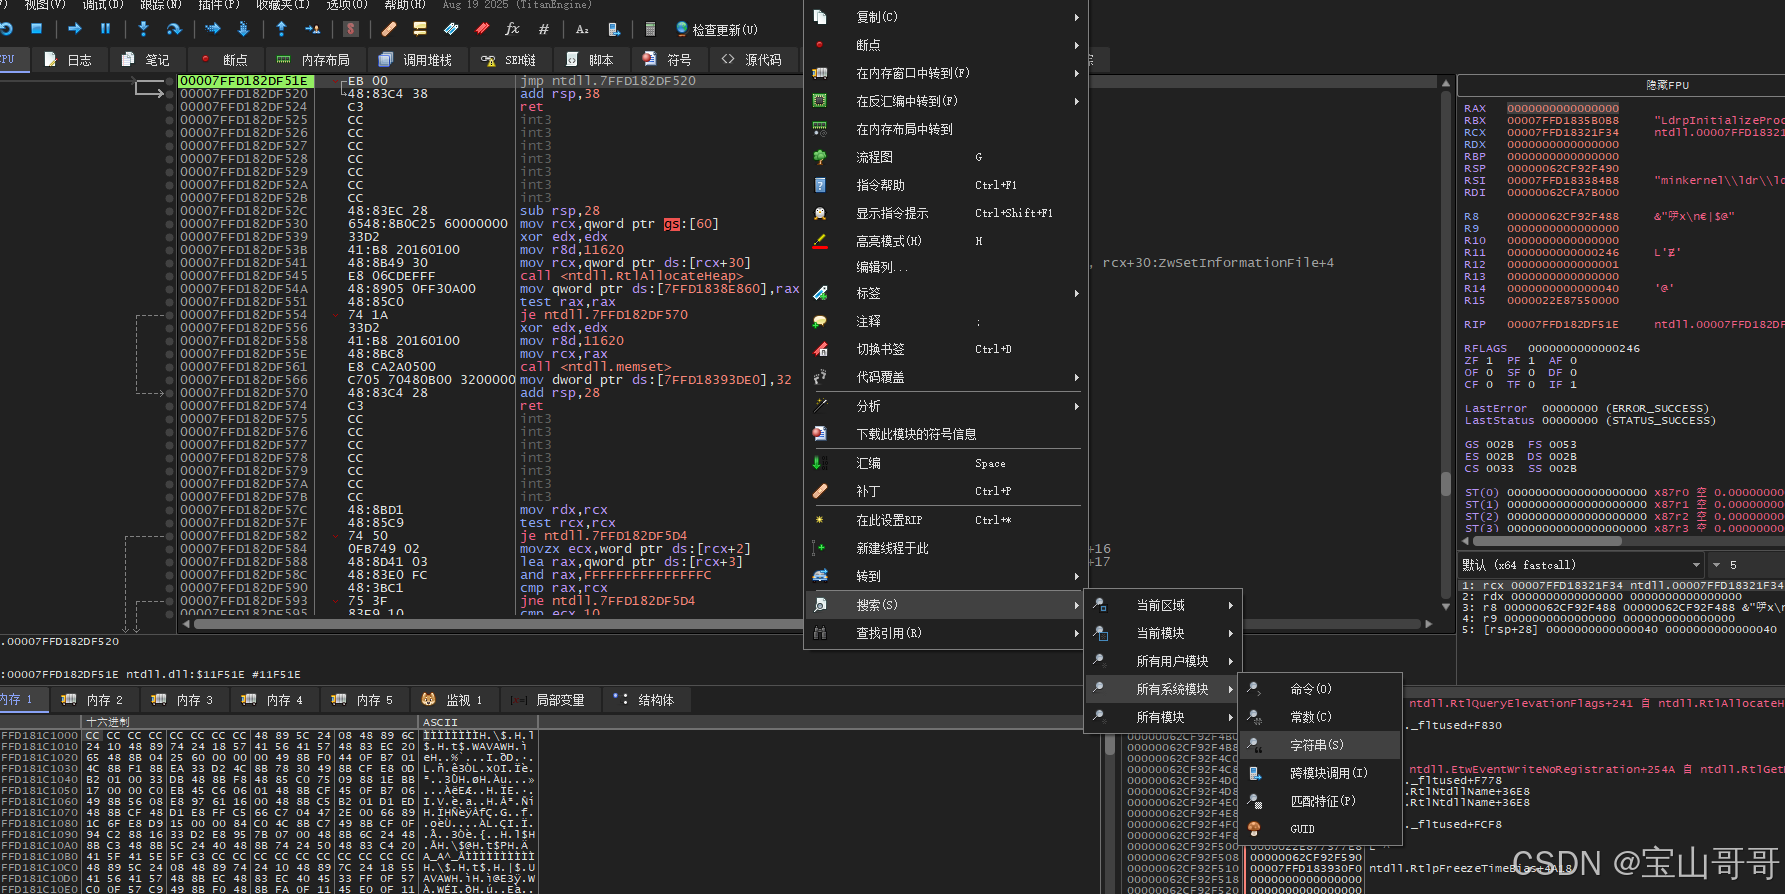1785x894 pixels.
Task: Click the run arrow toolbar icon
Action: click(x=75, y=29)
